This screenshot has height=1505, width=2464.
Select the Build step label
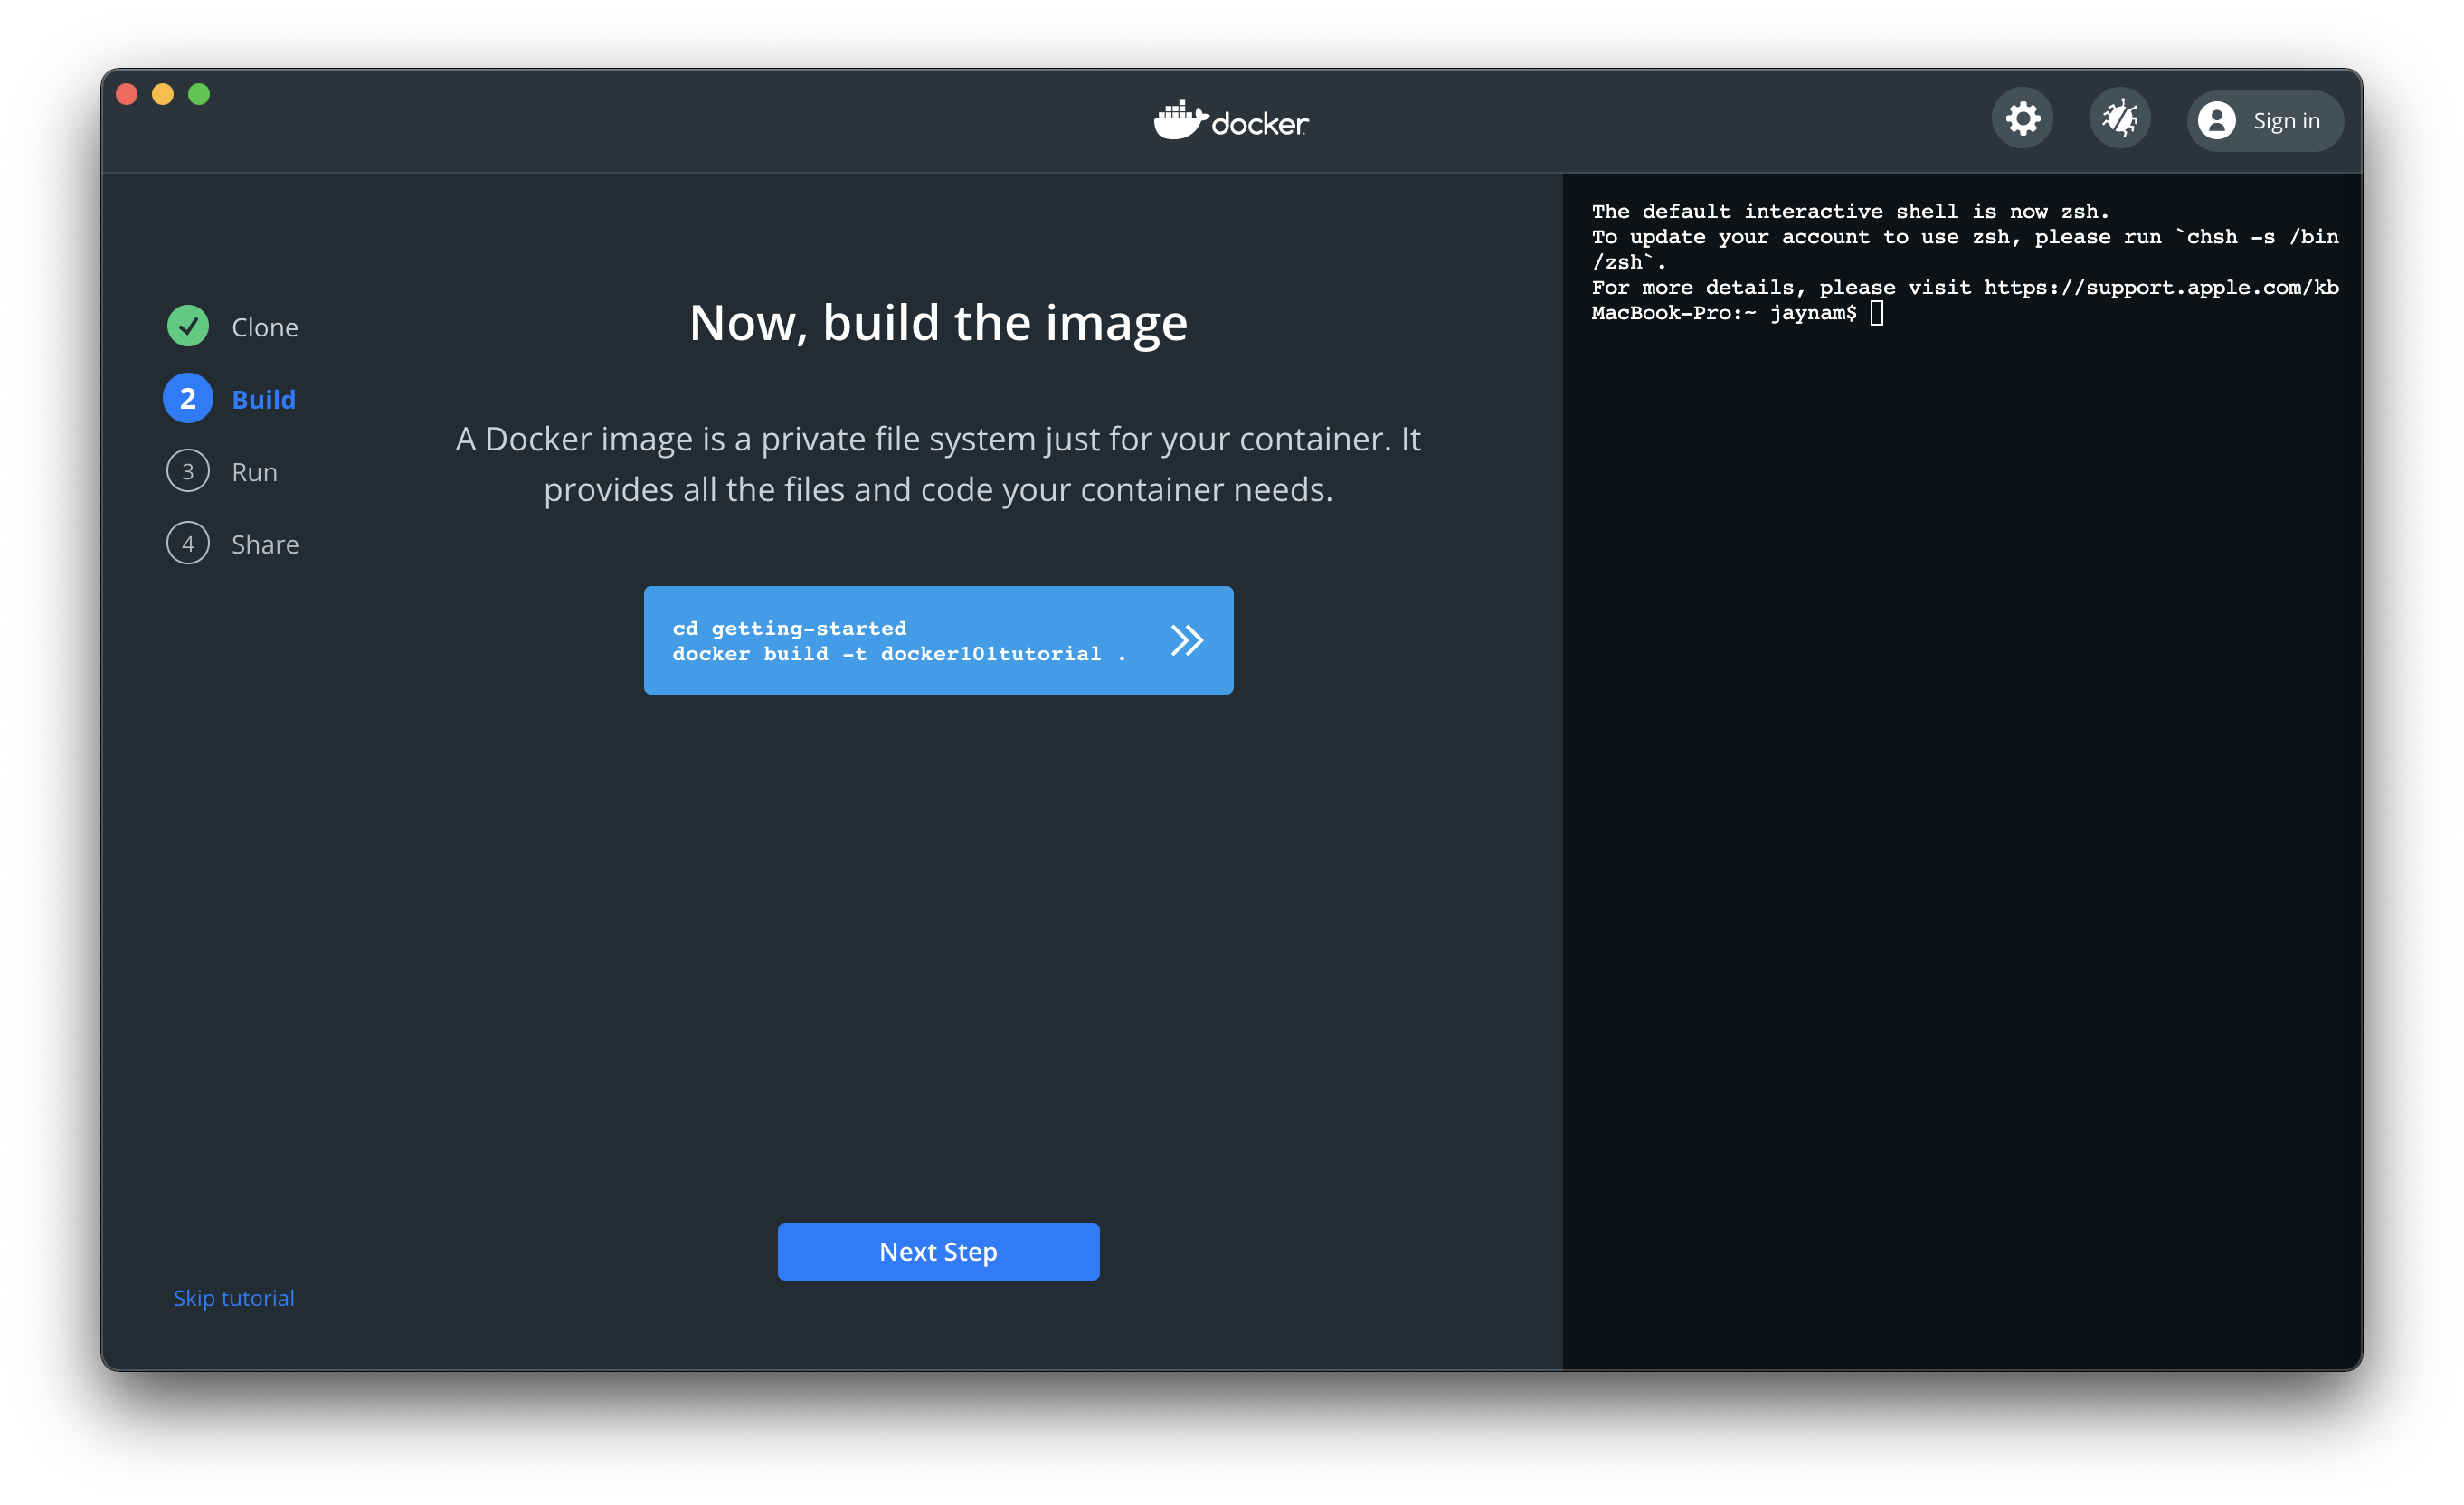tap(264, 399)
